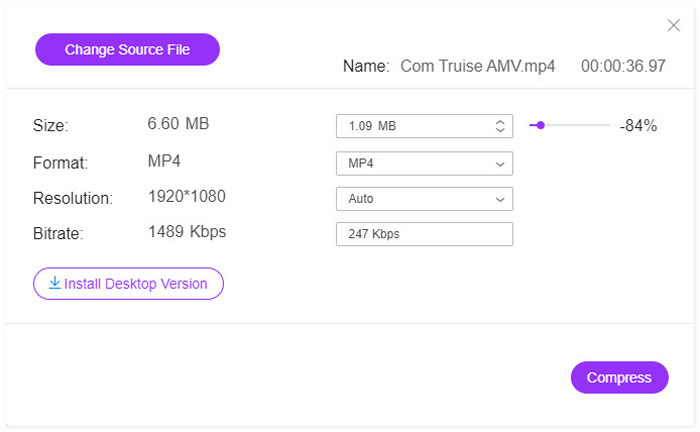Click the 247 Kbps bitrate field
The height and width of the screenshot is (432, 700).
pos(424,234)
